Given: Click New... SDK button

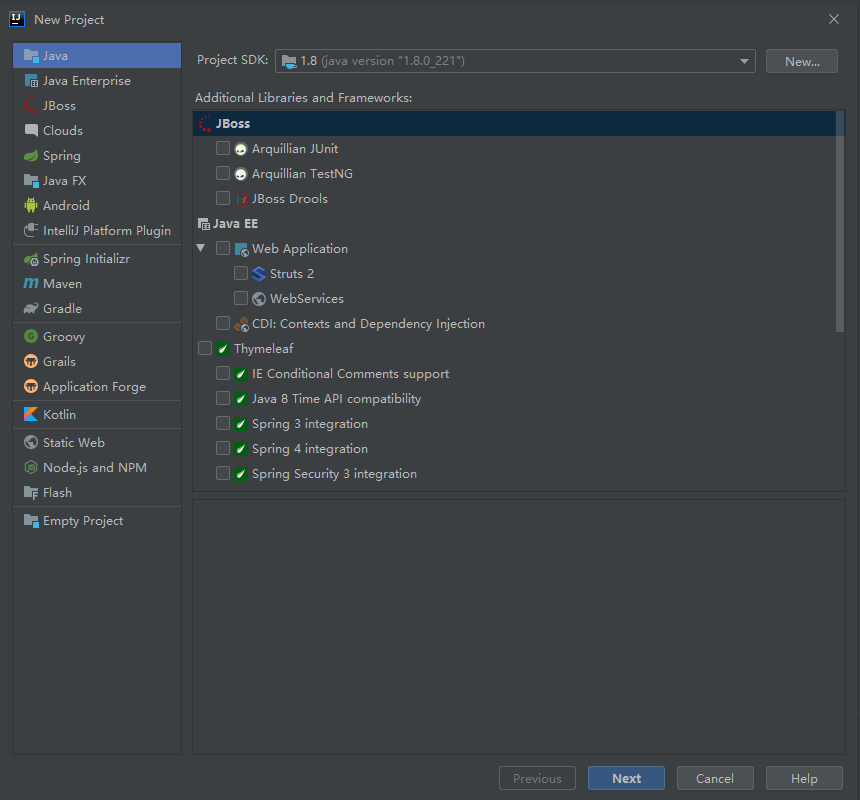Looking at the screenshot, I should pos(801,61).
